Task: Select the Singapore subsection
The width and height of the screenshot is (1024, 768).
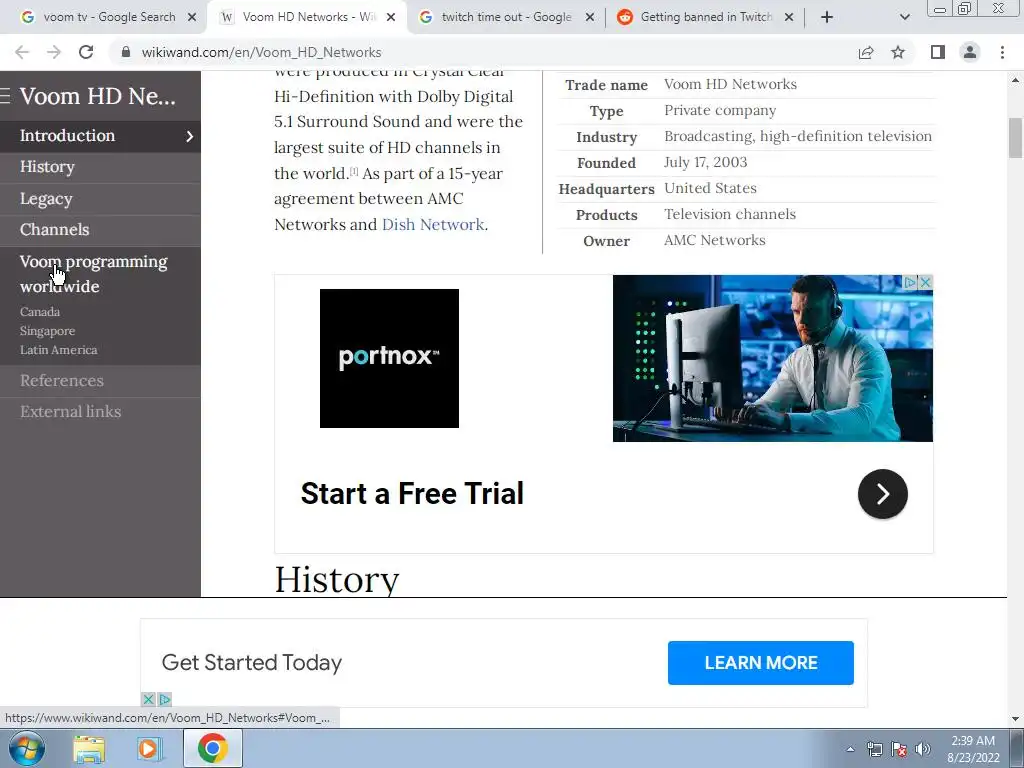Action: [47, 330]
